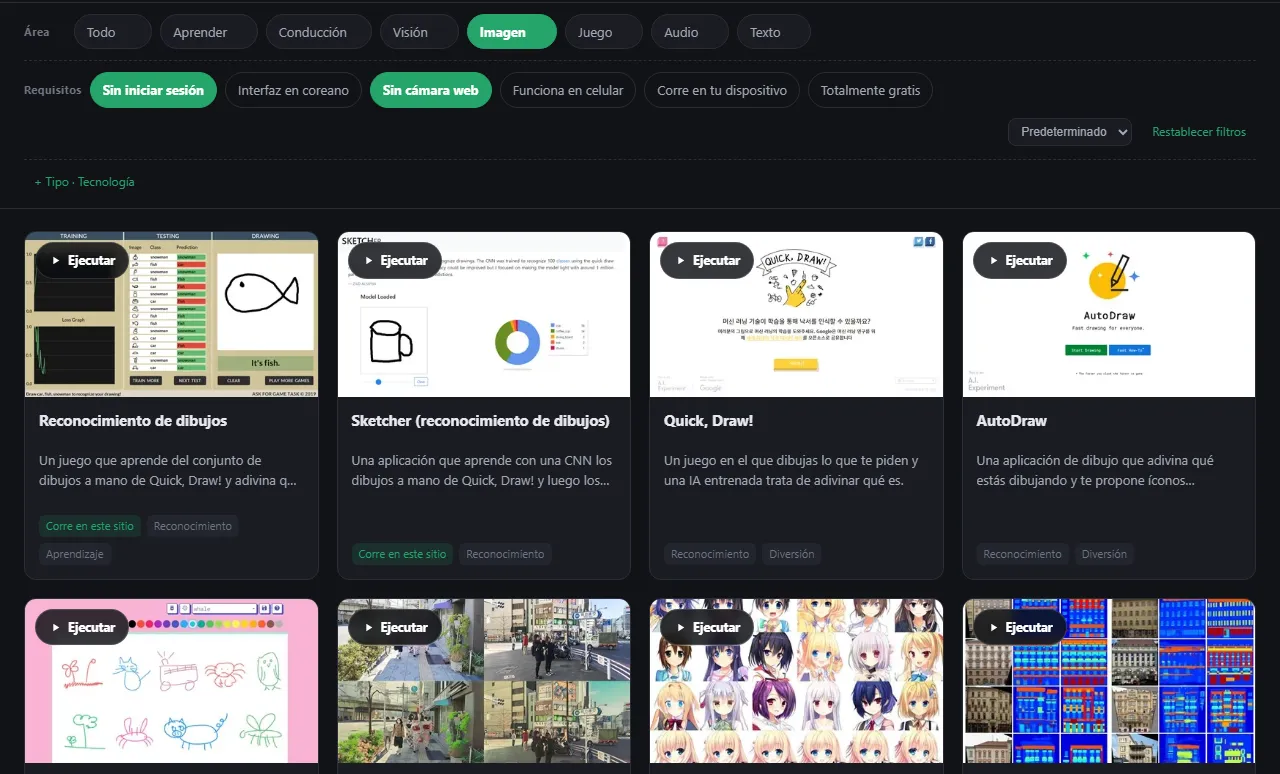Open the Predeterminado sort dropdown

point(1070,132)
